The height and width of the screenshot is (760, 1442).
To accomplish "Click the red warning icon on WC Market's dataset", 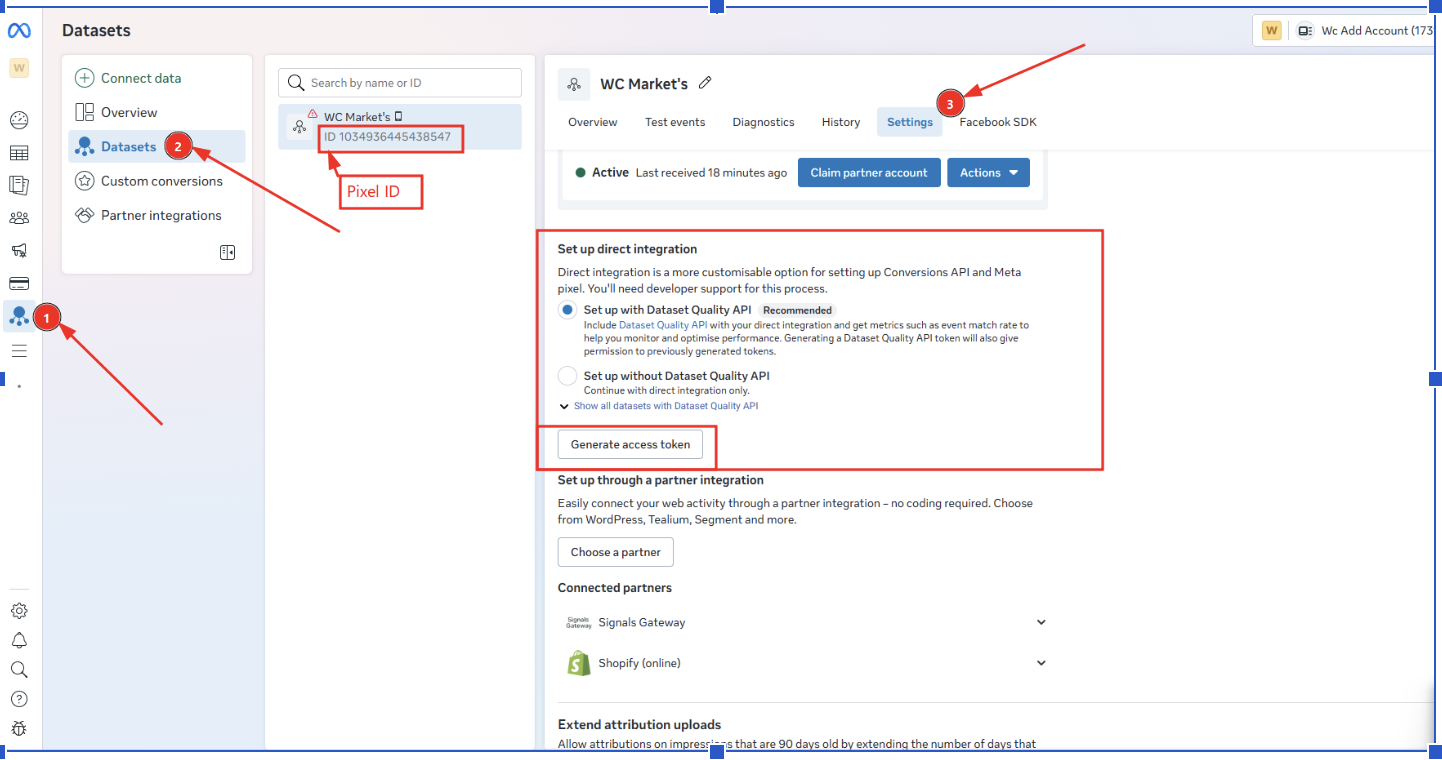I will (x=313, y=114).
